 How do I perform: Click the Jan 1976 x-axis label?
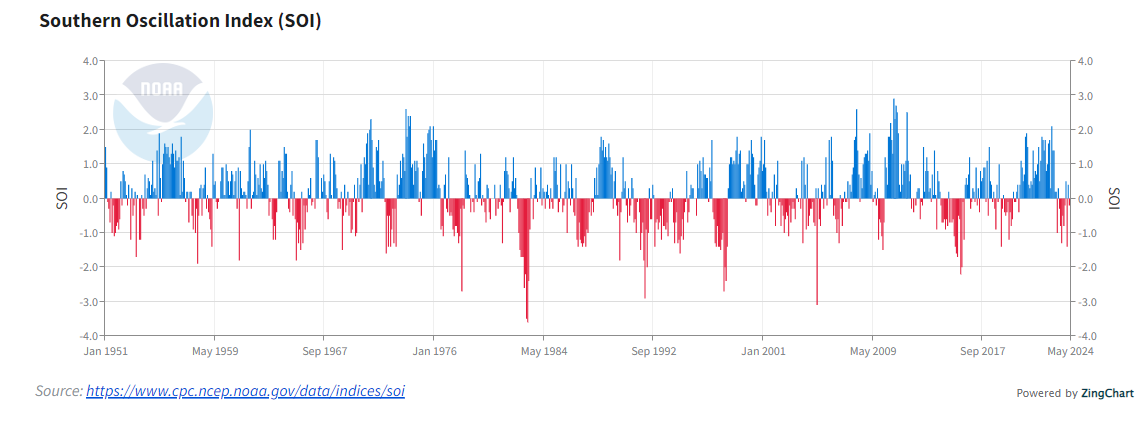tap(434, 351)
